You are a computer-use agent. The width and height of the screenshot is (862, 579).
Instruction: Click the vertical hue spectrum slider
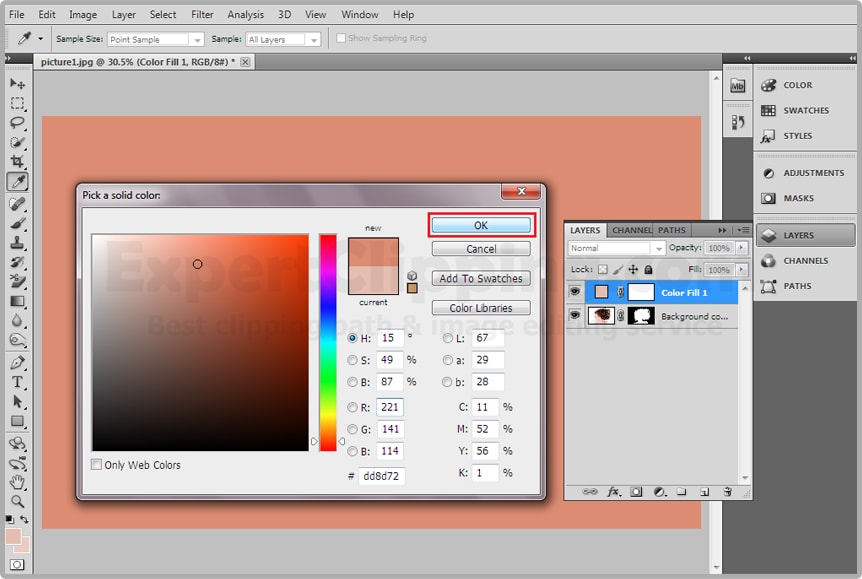click(x=328, y=342)
